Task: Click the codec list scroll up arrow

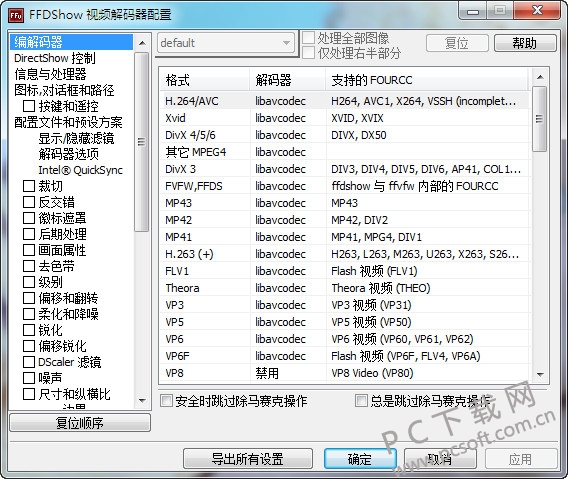Action: tap(540, 77)
